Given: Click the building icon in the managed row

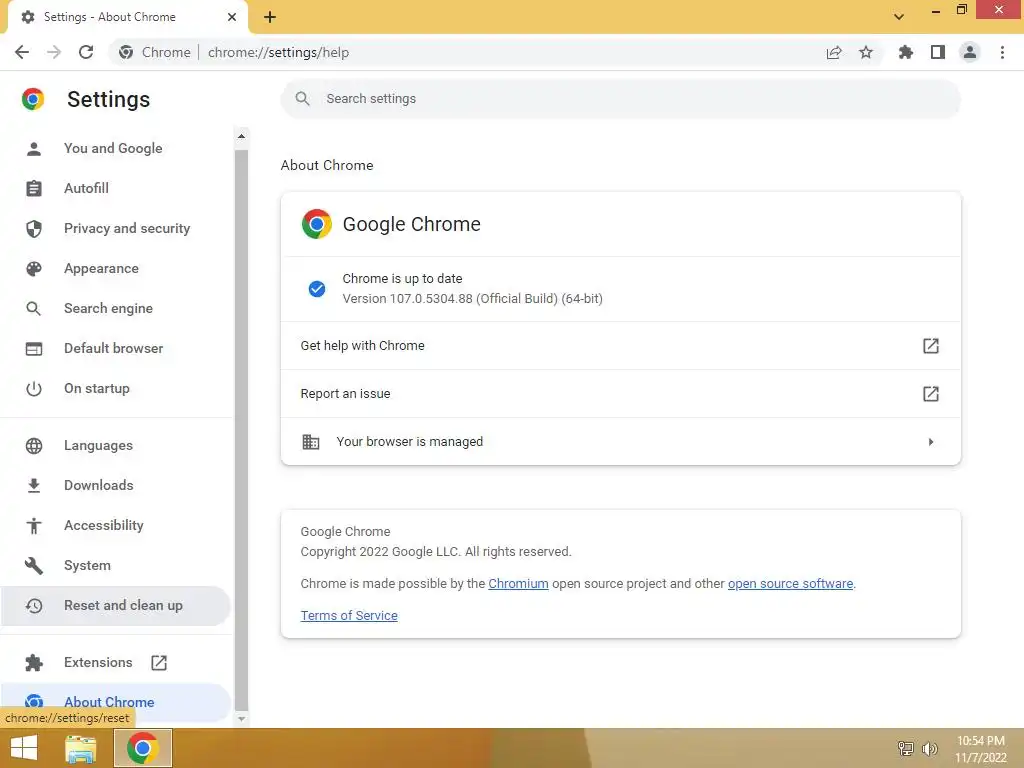Looking at the screenshot, I should point(311,442).
